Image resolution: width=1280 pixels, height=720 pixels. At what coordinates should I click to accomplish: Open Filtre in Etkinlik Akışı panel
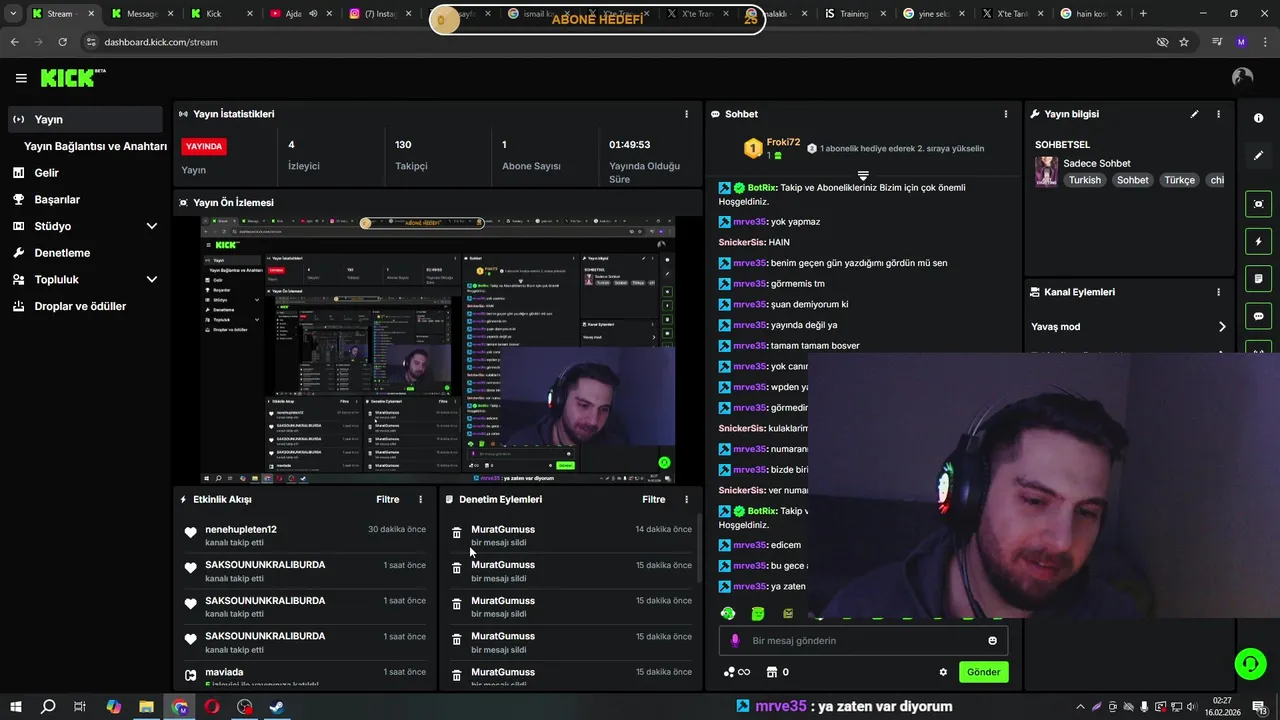[388, 499]
